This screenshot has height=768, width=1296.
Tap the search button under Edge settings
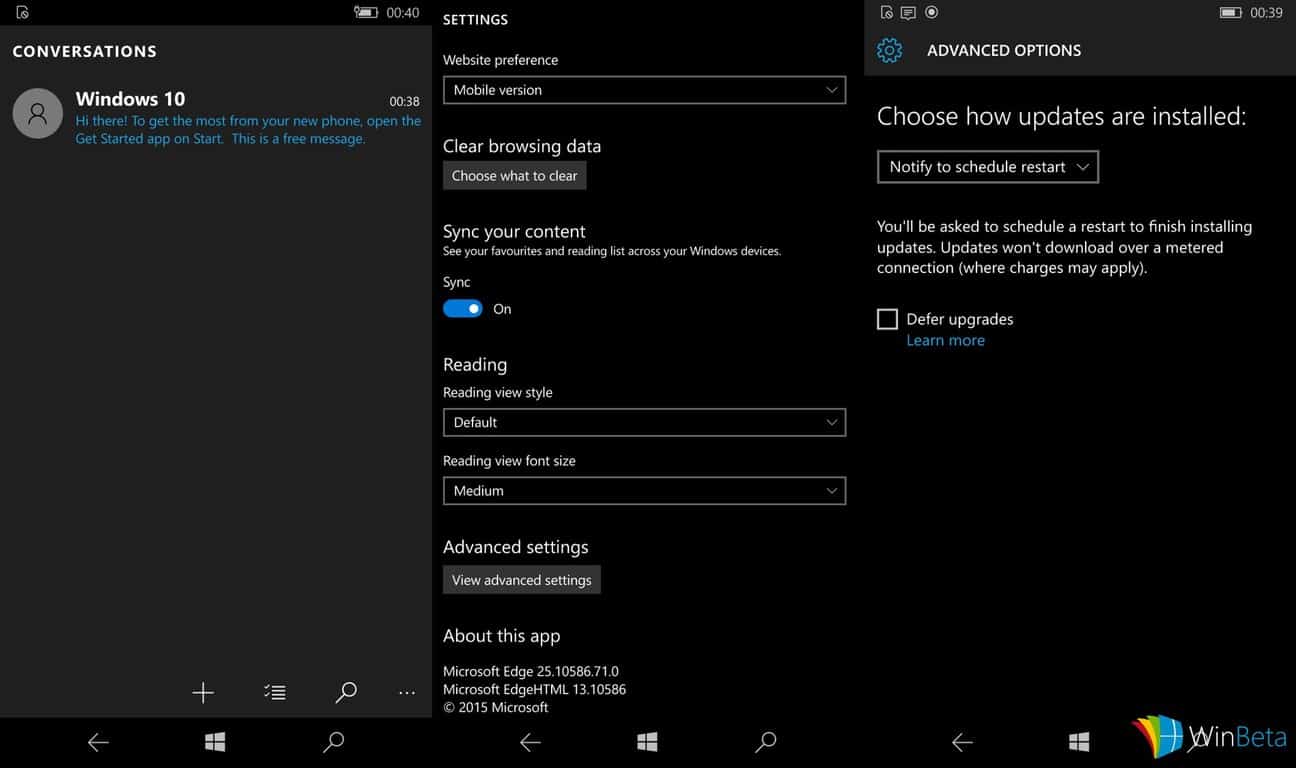[765, 741]
